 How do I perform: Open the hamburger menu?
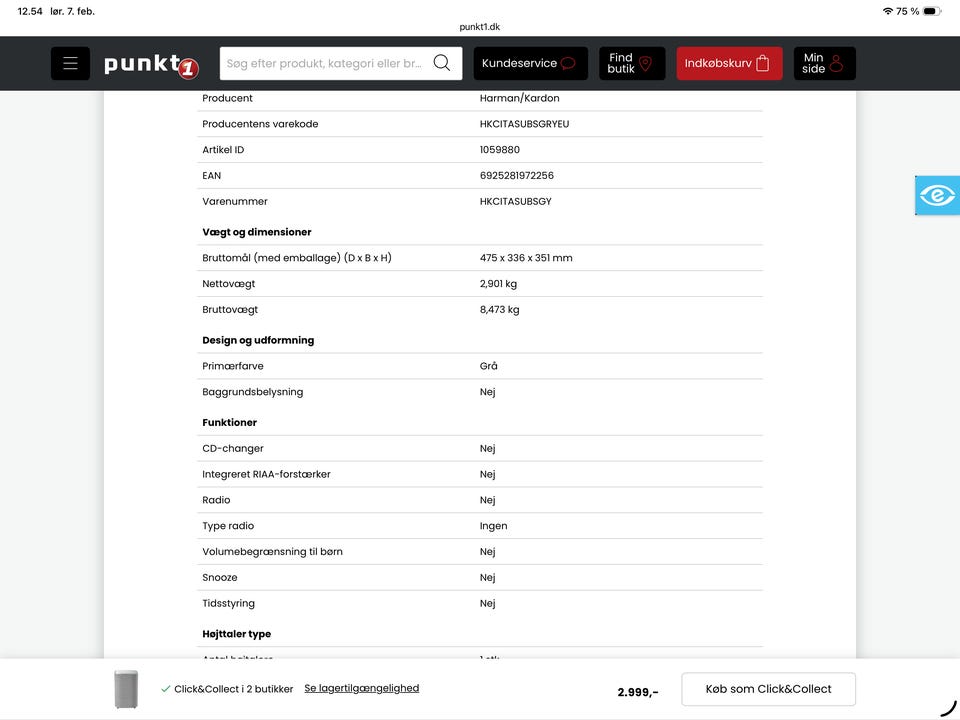70,63
